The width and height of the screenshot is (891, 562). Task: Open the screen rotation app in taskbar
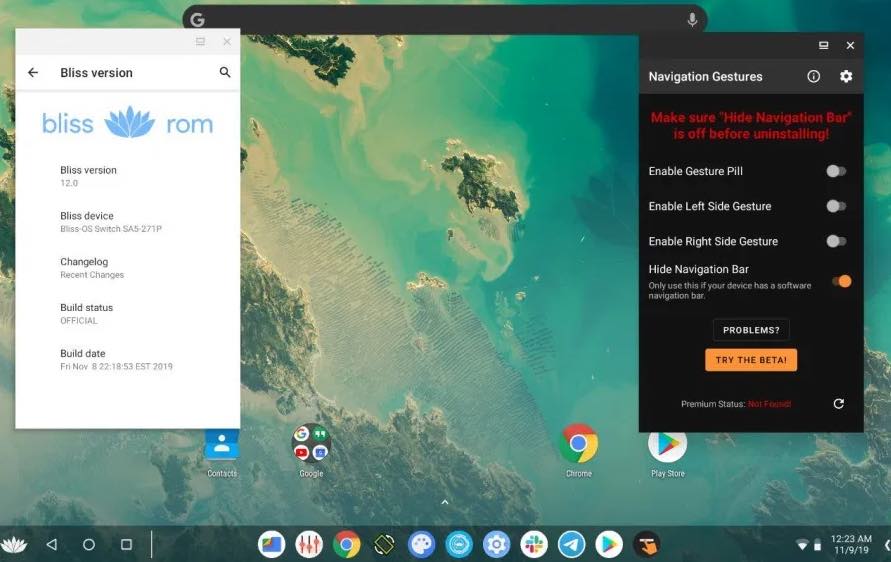pos(384,544)
